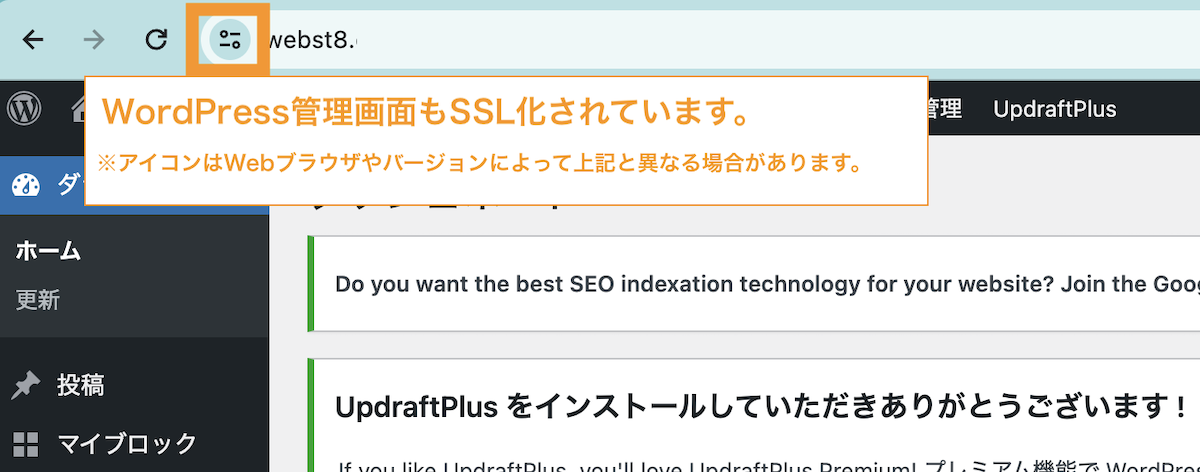
Task: Open the 更新 submenu link
Action: pos(37,299)
